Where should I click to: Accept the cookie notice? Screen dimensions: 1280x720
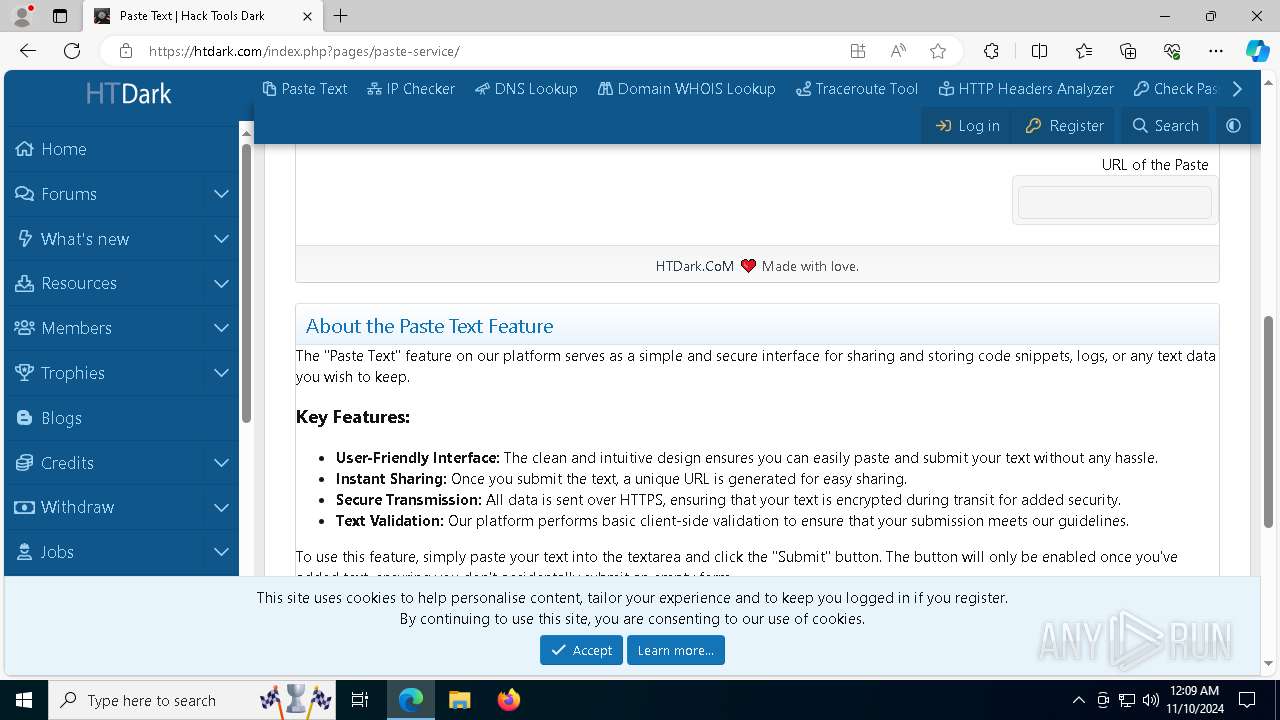pyautogui.click(x=581, y=650)
